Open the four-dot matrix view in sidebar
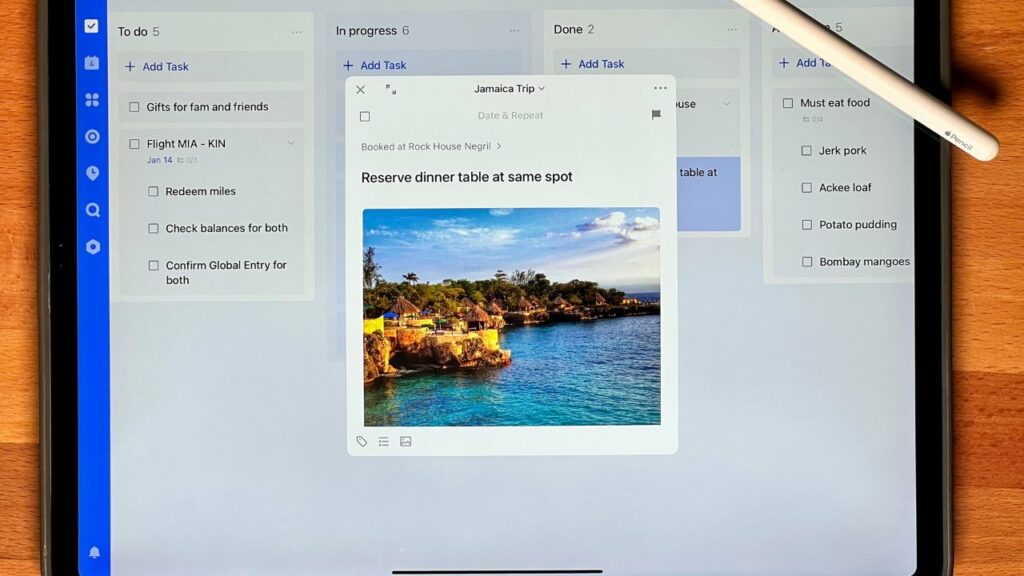Image resolution: width=1024 pixels, height=576 pixels. coord(92,100)
